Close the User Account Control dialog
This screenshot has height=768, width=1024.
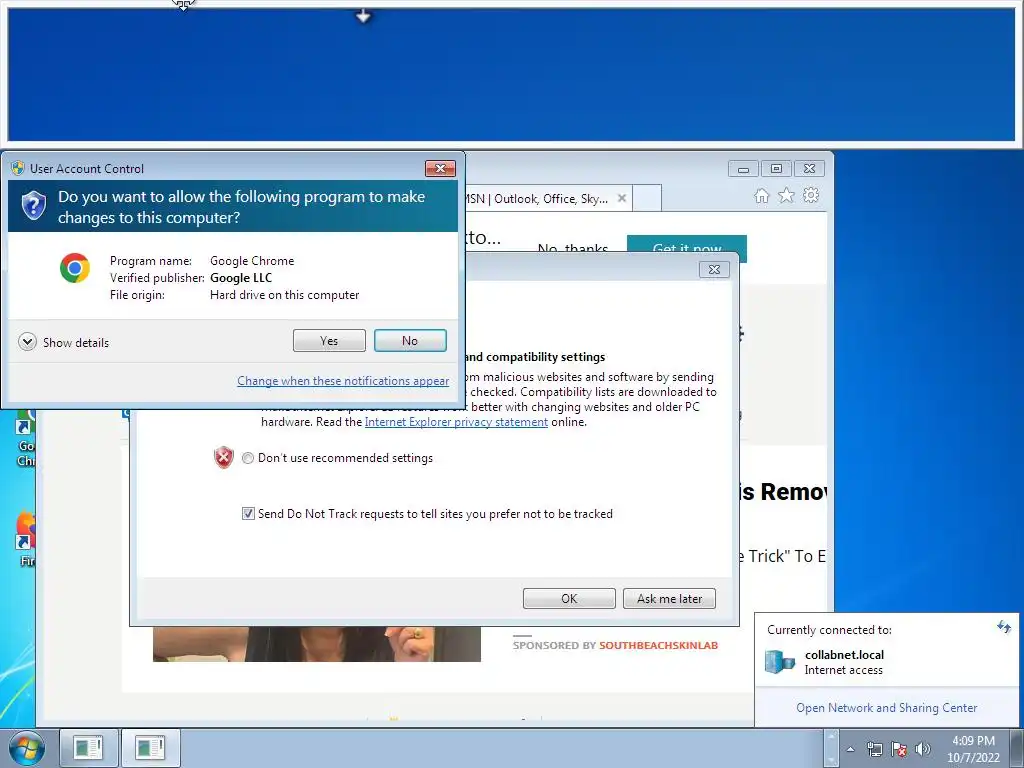click(440, 168)
